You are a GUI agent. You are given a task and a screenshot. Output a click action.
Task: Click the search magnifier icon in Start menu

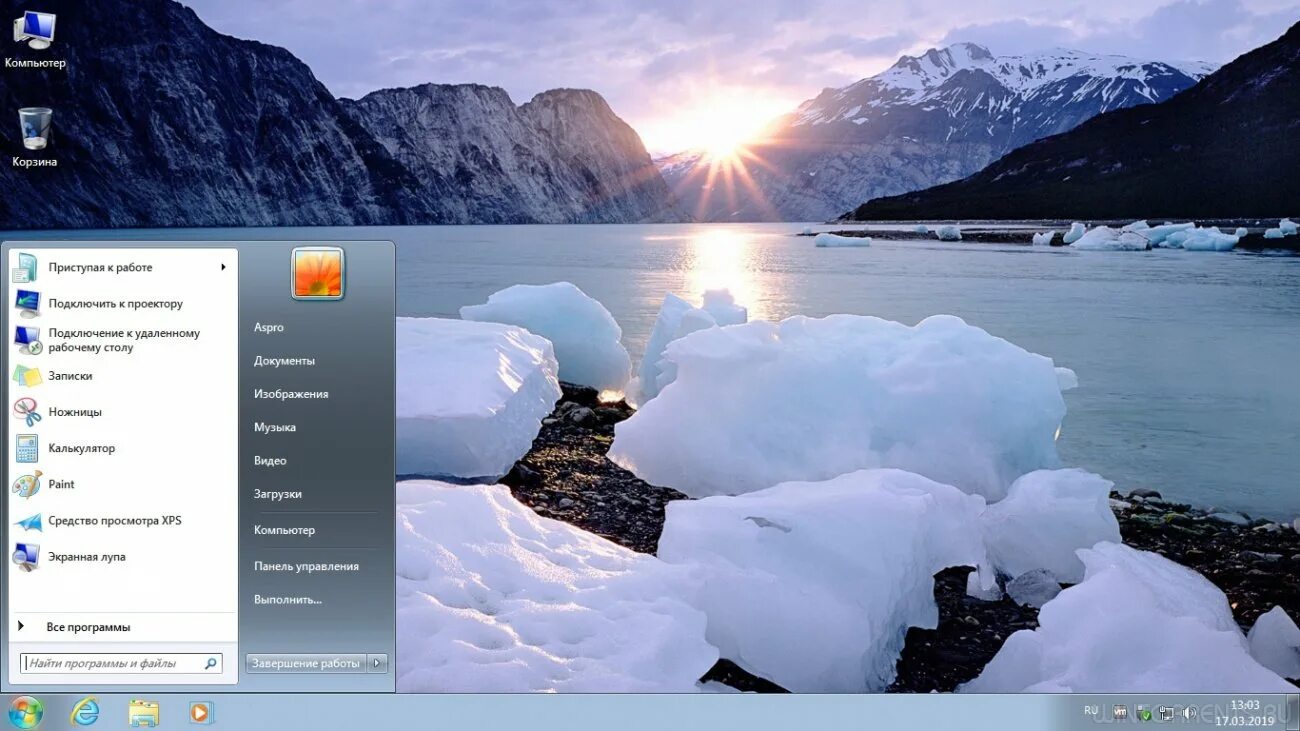coord(211,663)
